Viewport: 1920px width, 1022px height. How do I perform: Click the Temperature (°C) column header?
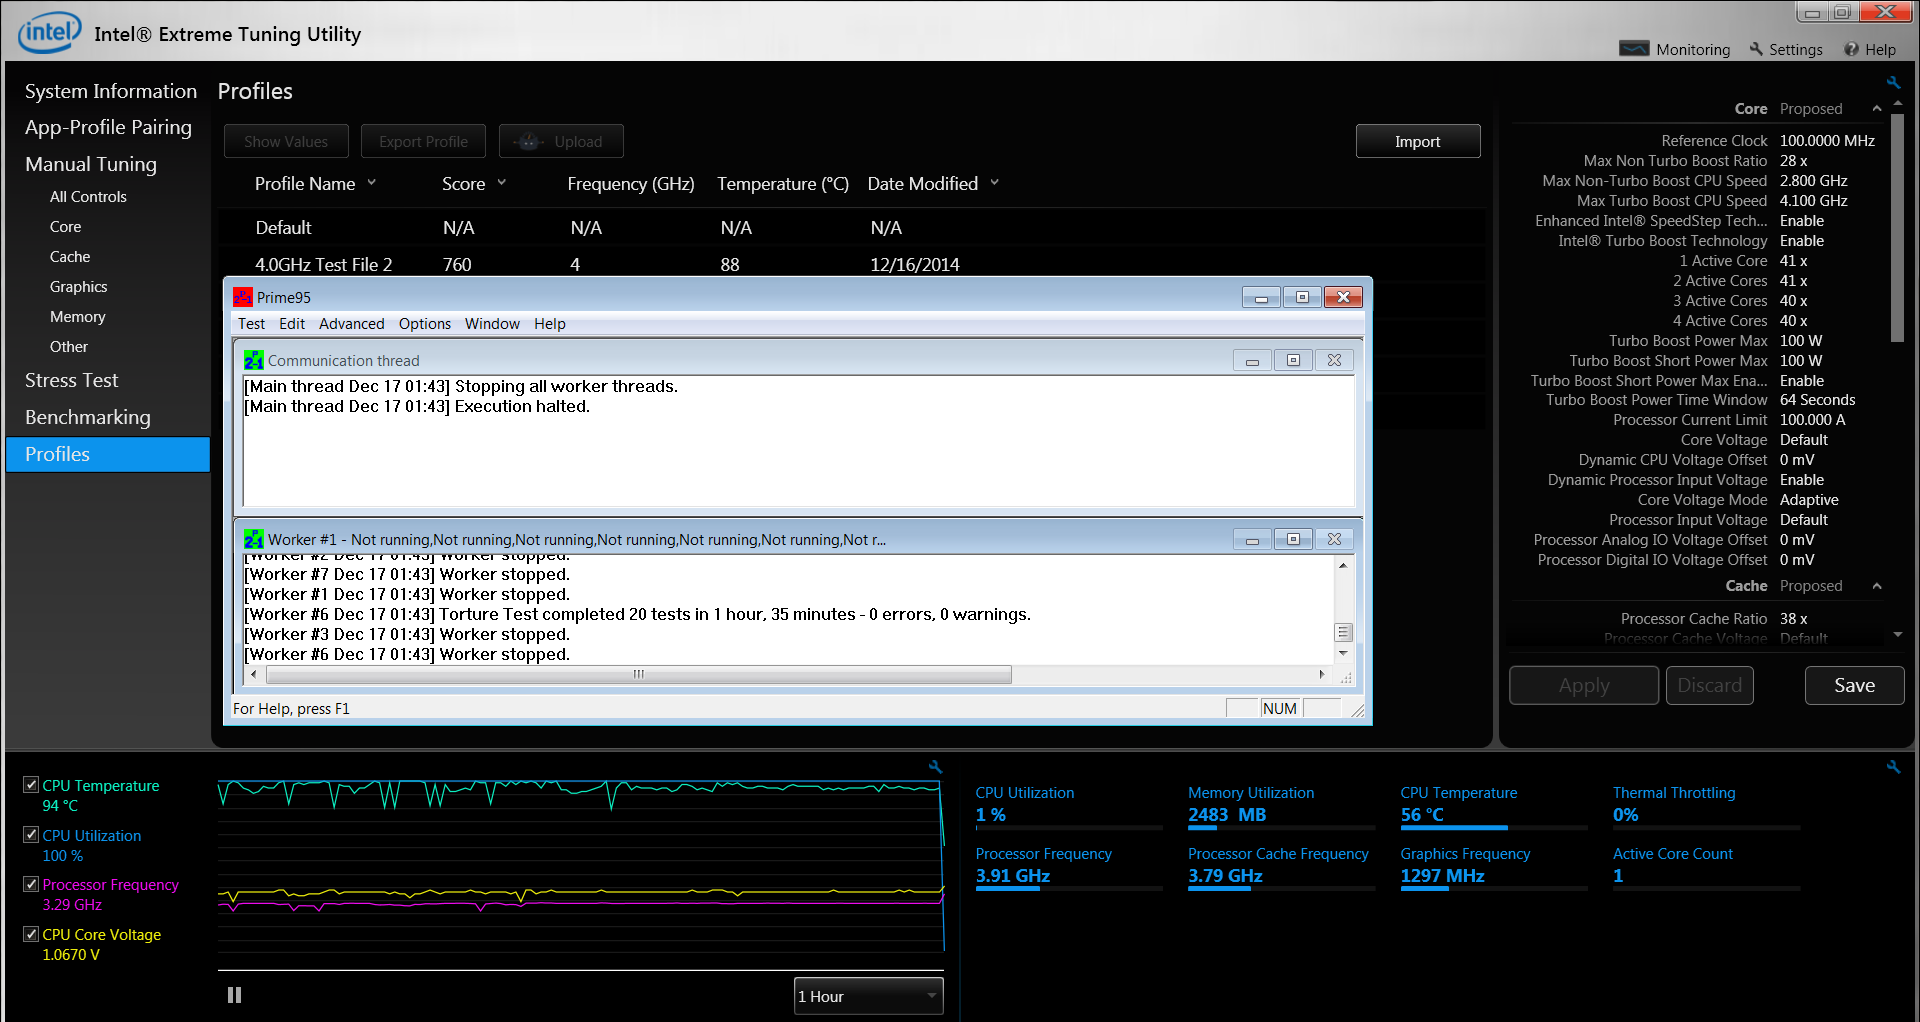783,184
